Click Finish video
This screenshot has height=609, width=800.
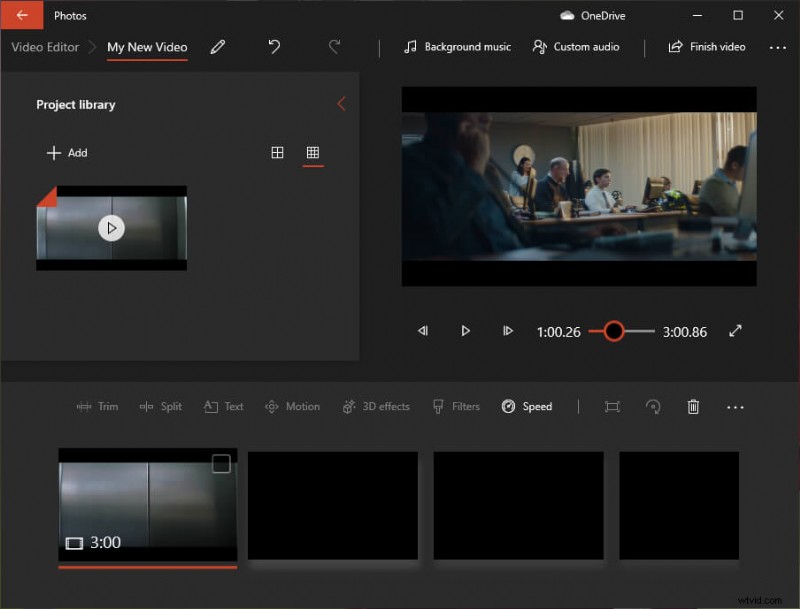point(707,47)
